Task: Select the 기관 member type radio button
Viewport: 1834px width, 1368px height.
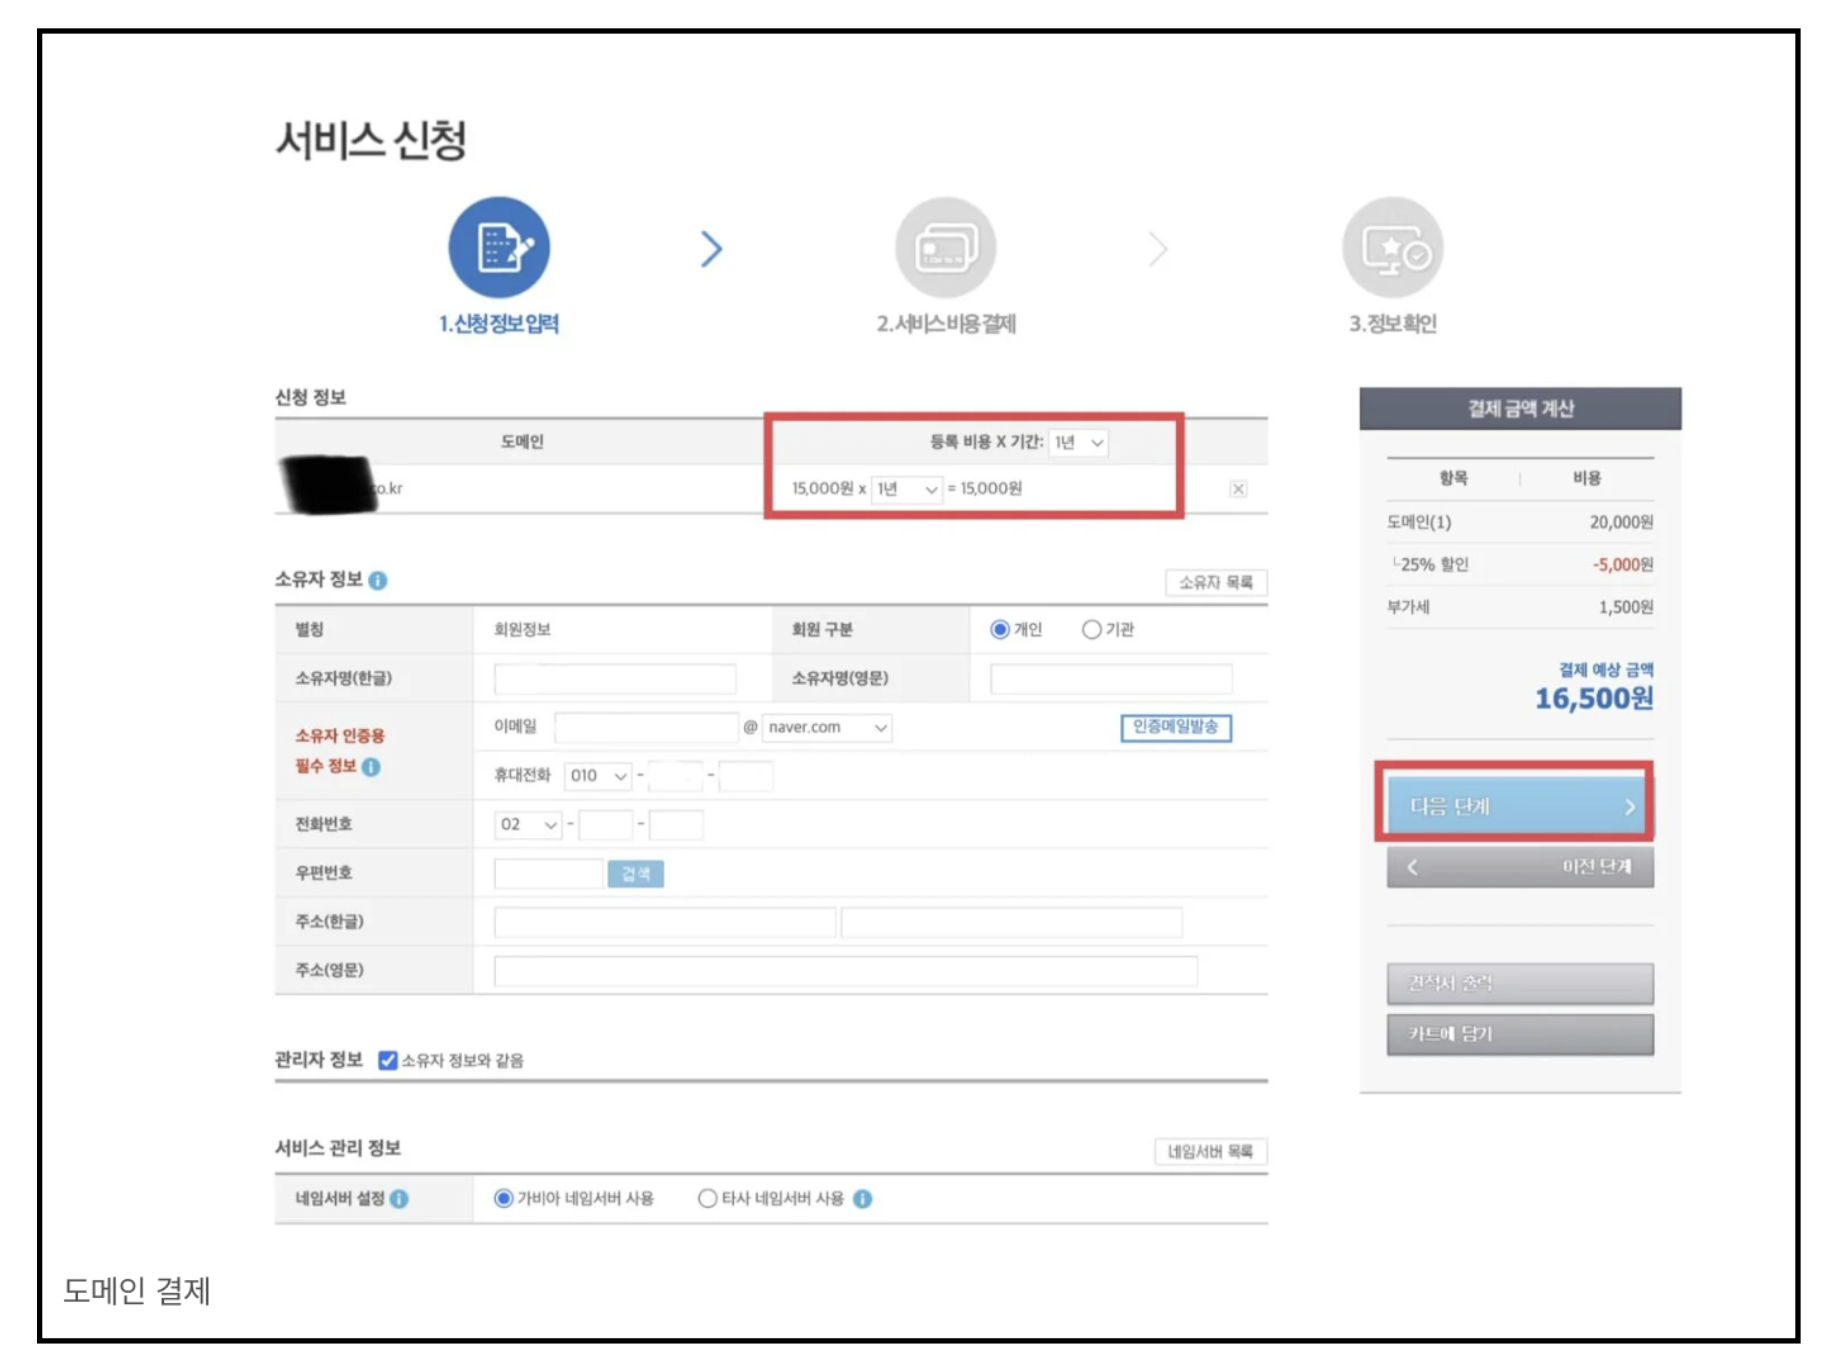Action: click(x=1091, y=629)
